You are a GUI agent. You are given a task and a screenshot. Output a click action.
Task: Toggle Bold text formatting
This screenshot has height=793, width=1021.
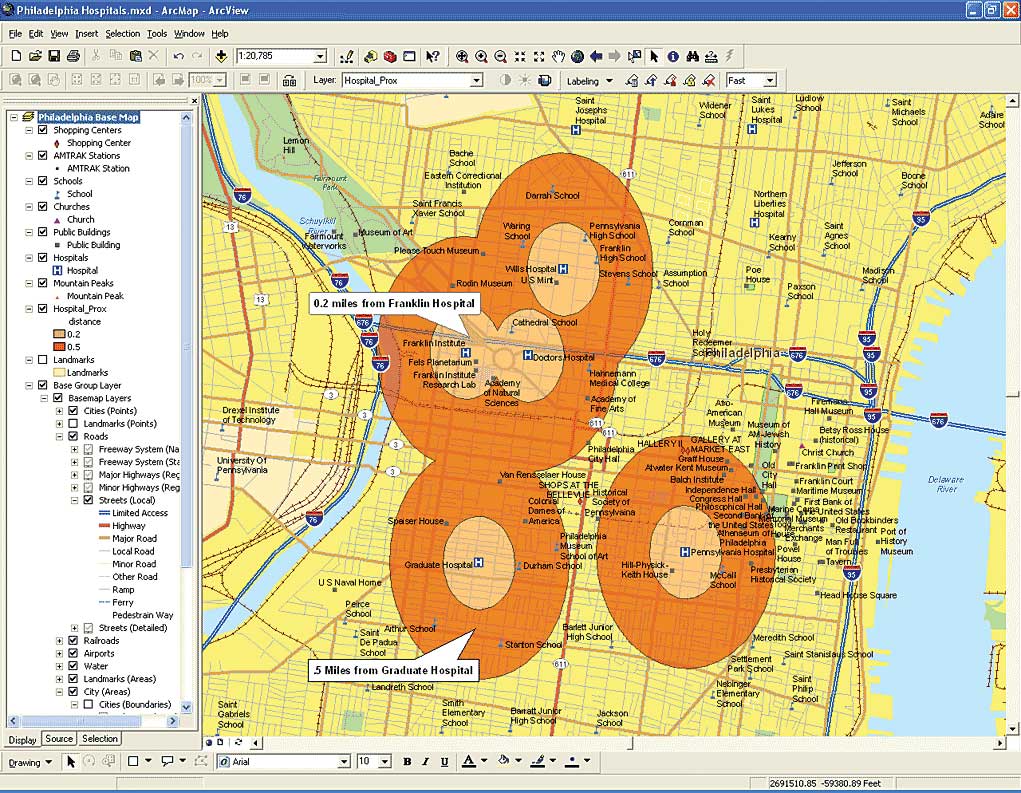(x=407, y=762)
